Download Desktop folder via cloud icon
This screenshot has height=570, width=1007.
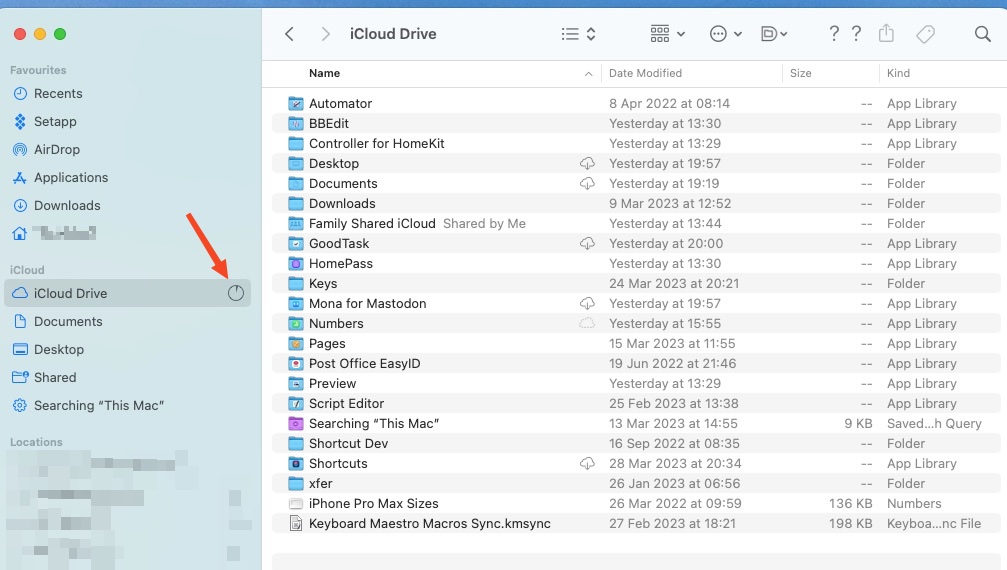click(587, 164)
